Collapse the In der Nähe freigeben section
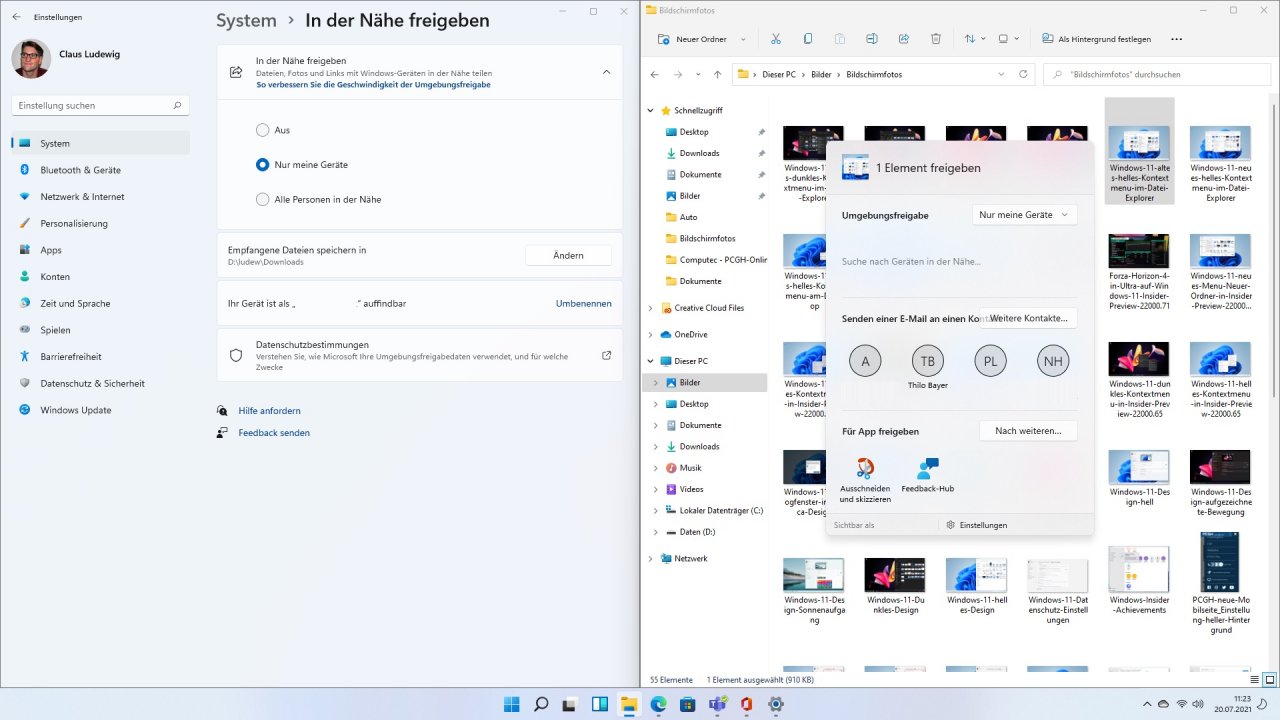 point(606,72)
